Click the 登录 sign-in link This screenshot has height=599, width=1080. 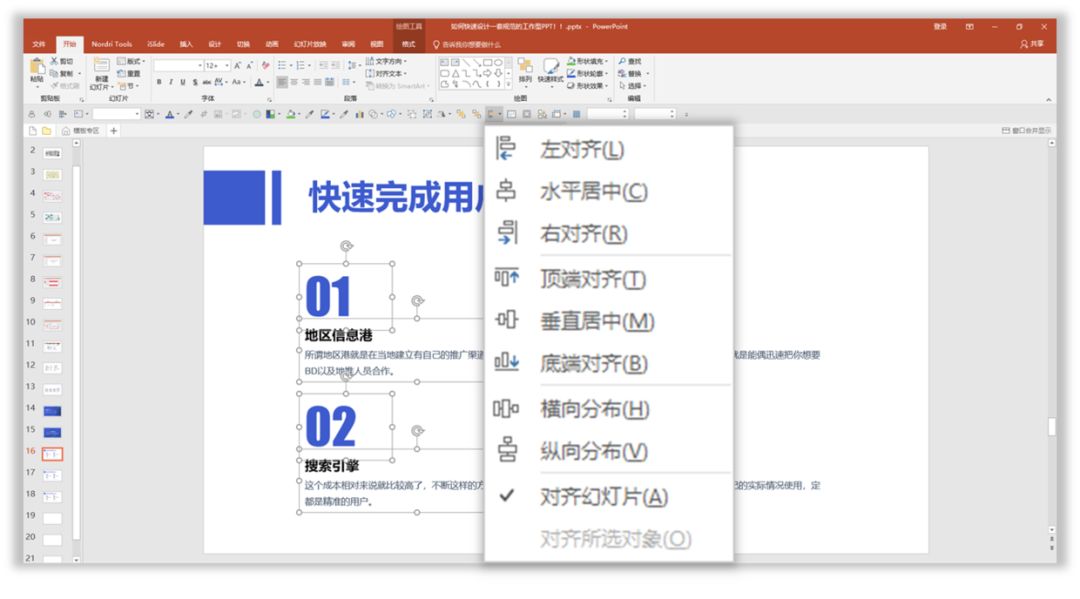[940, 26]
